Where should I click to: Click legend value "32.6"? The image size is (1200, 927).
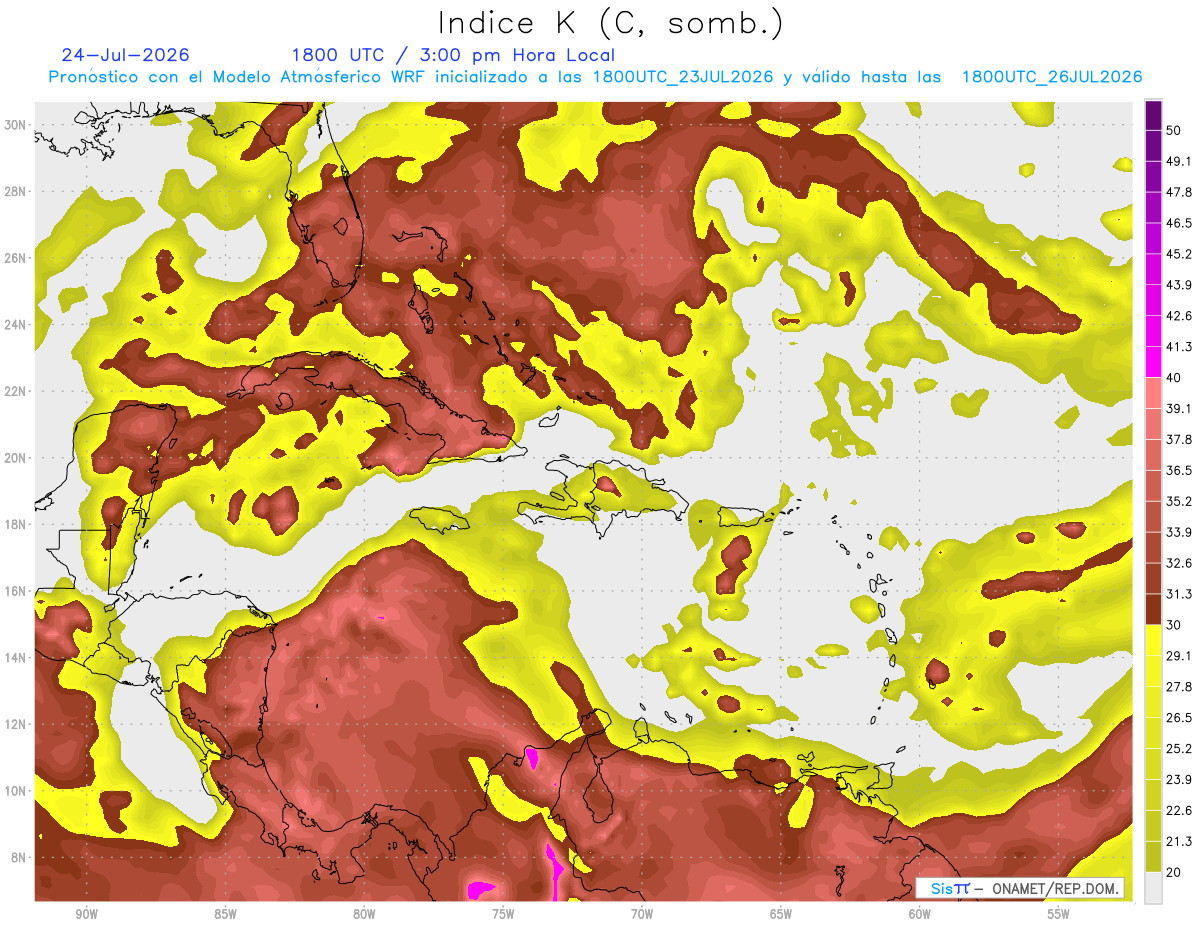[1179, 563]
